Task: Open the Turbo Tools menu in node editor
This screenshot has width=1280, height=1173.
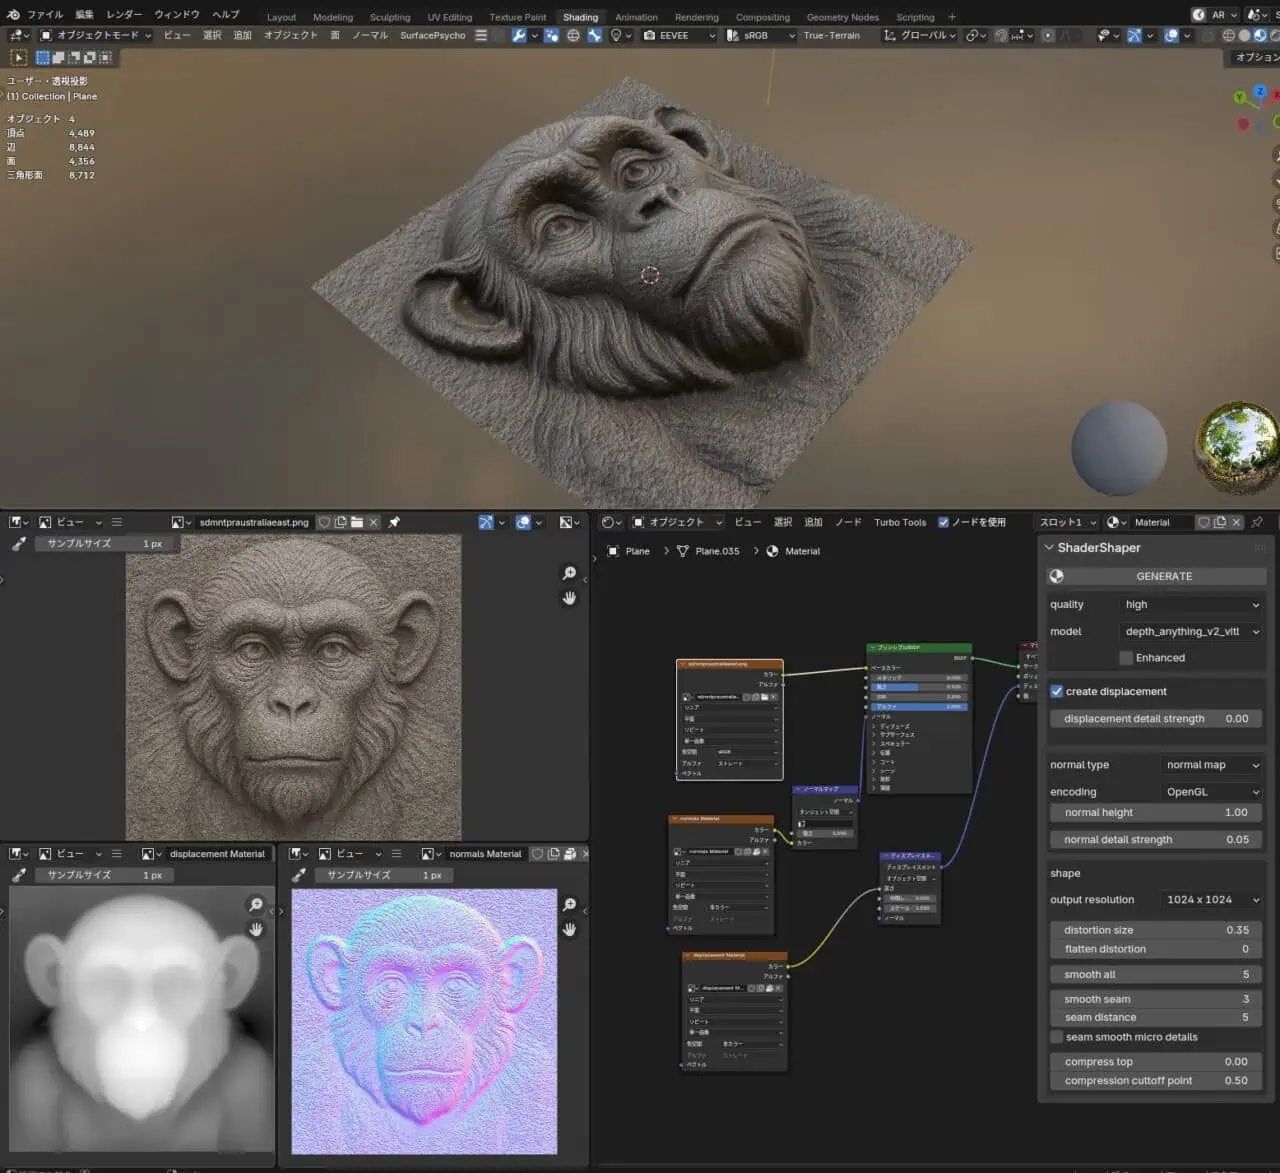Action: point(899,522)
